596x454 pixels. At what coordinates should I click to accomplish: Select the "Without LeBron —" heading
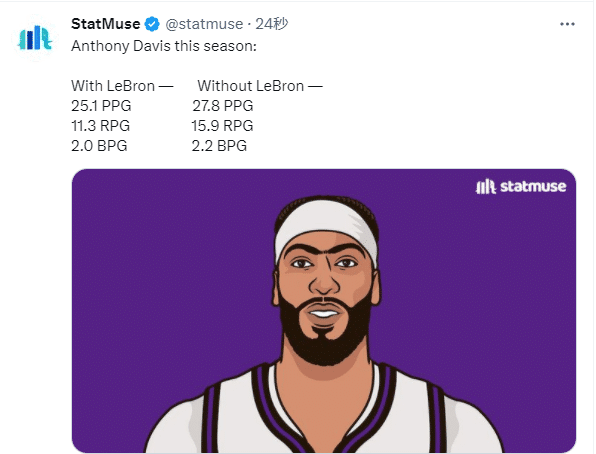click(x=260, y=86)
